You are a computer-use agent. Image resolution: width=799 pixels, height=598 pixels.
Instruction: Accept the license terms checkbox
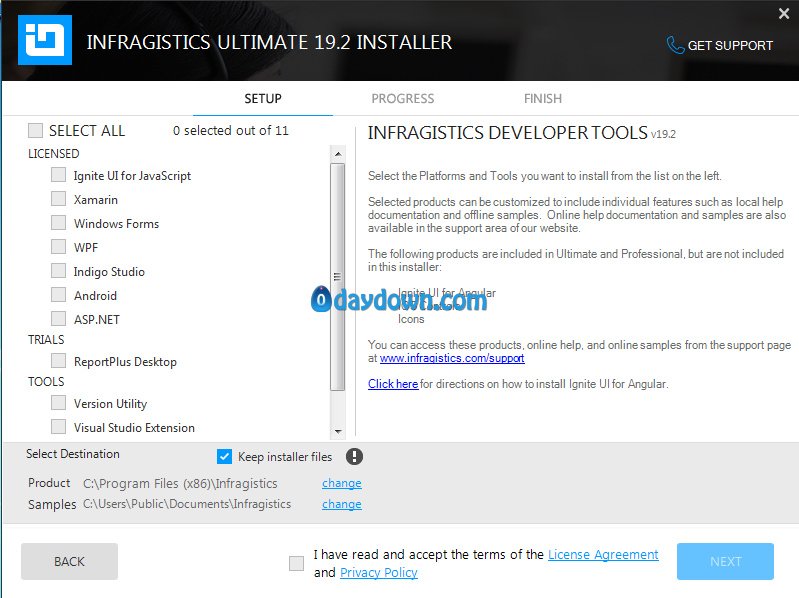click(296, 563)
